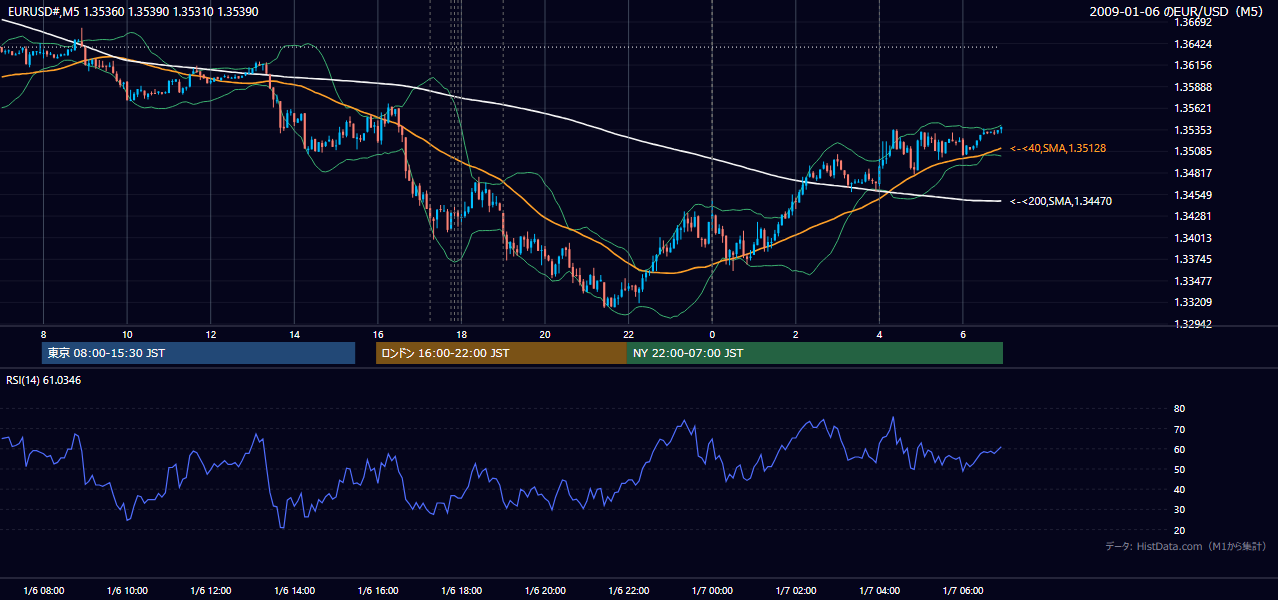The image size is (1278, 600).
Task: Select the NY 22:00-07:00 JST session bar
Action: click(x=815, y=353)
